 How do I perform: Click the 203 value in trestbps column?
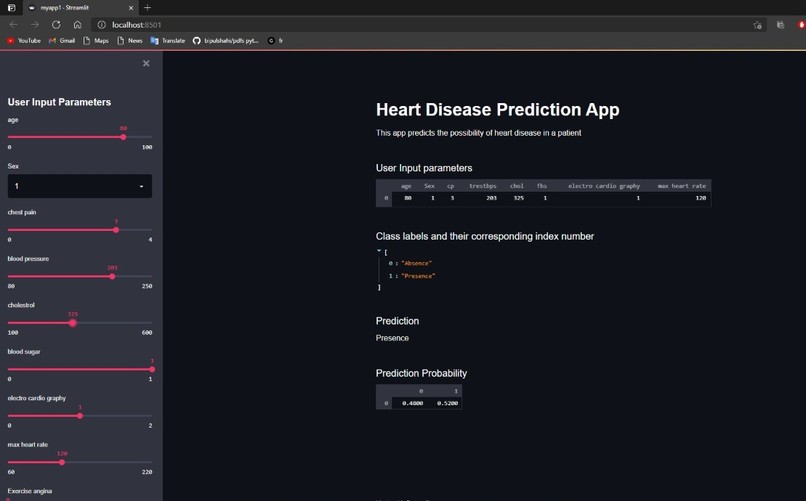click(x=491, y=198)
